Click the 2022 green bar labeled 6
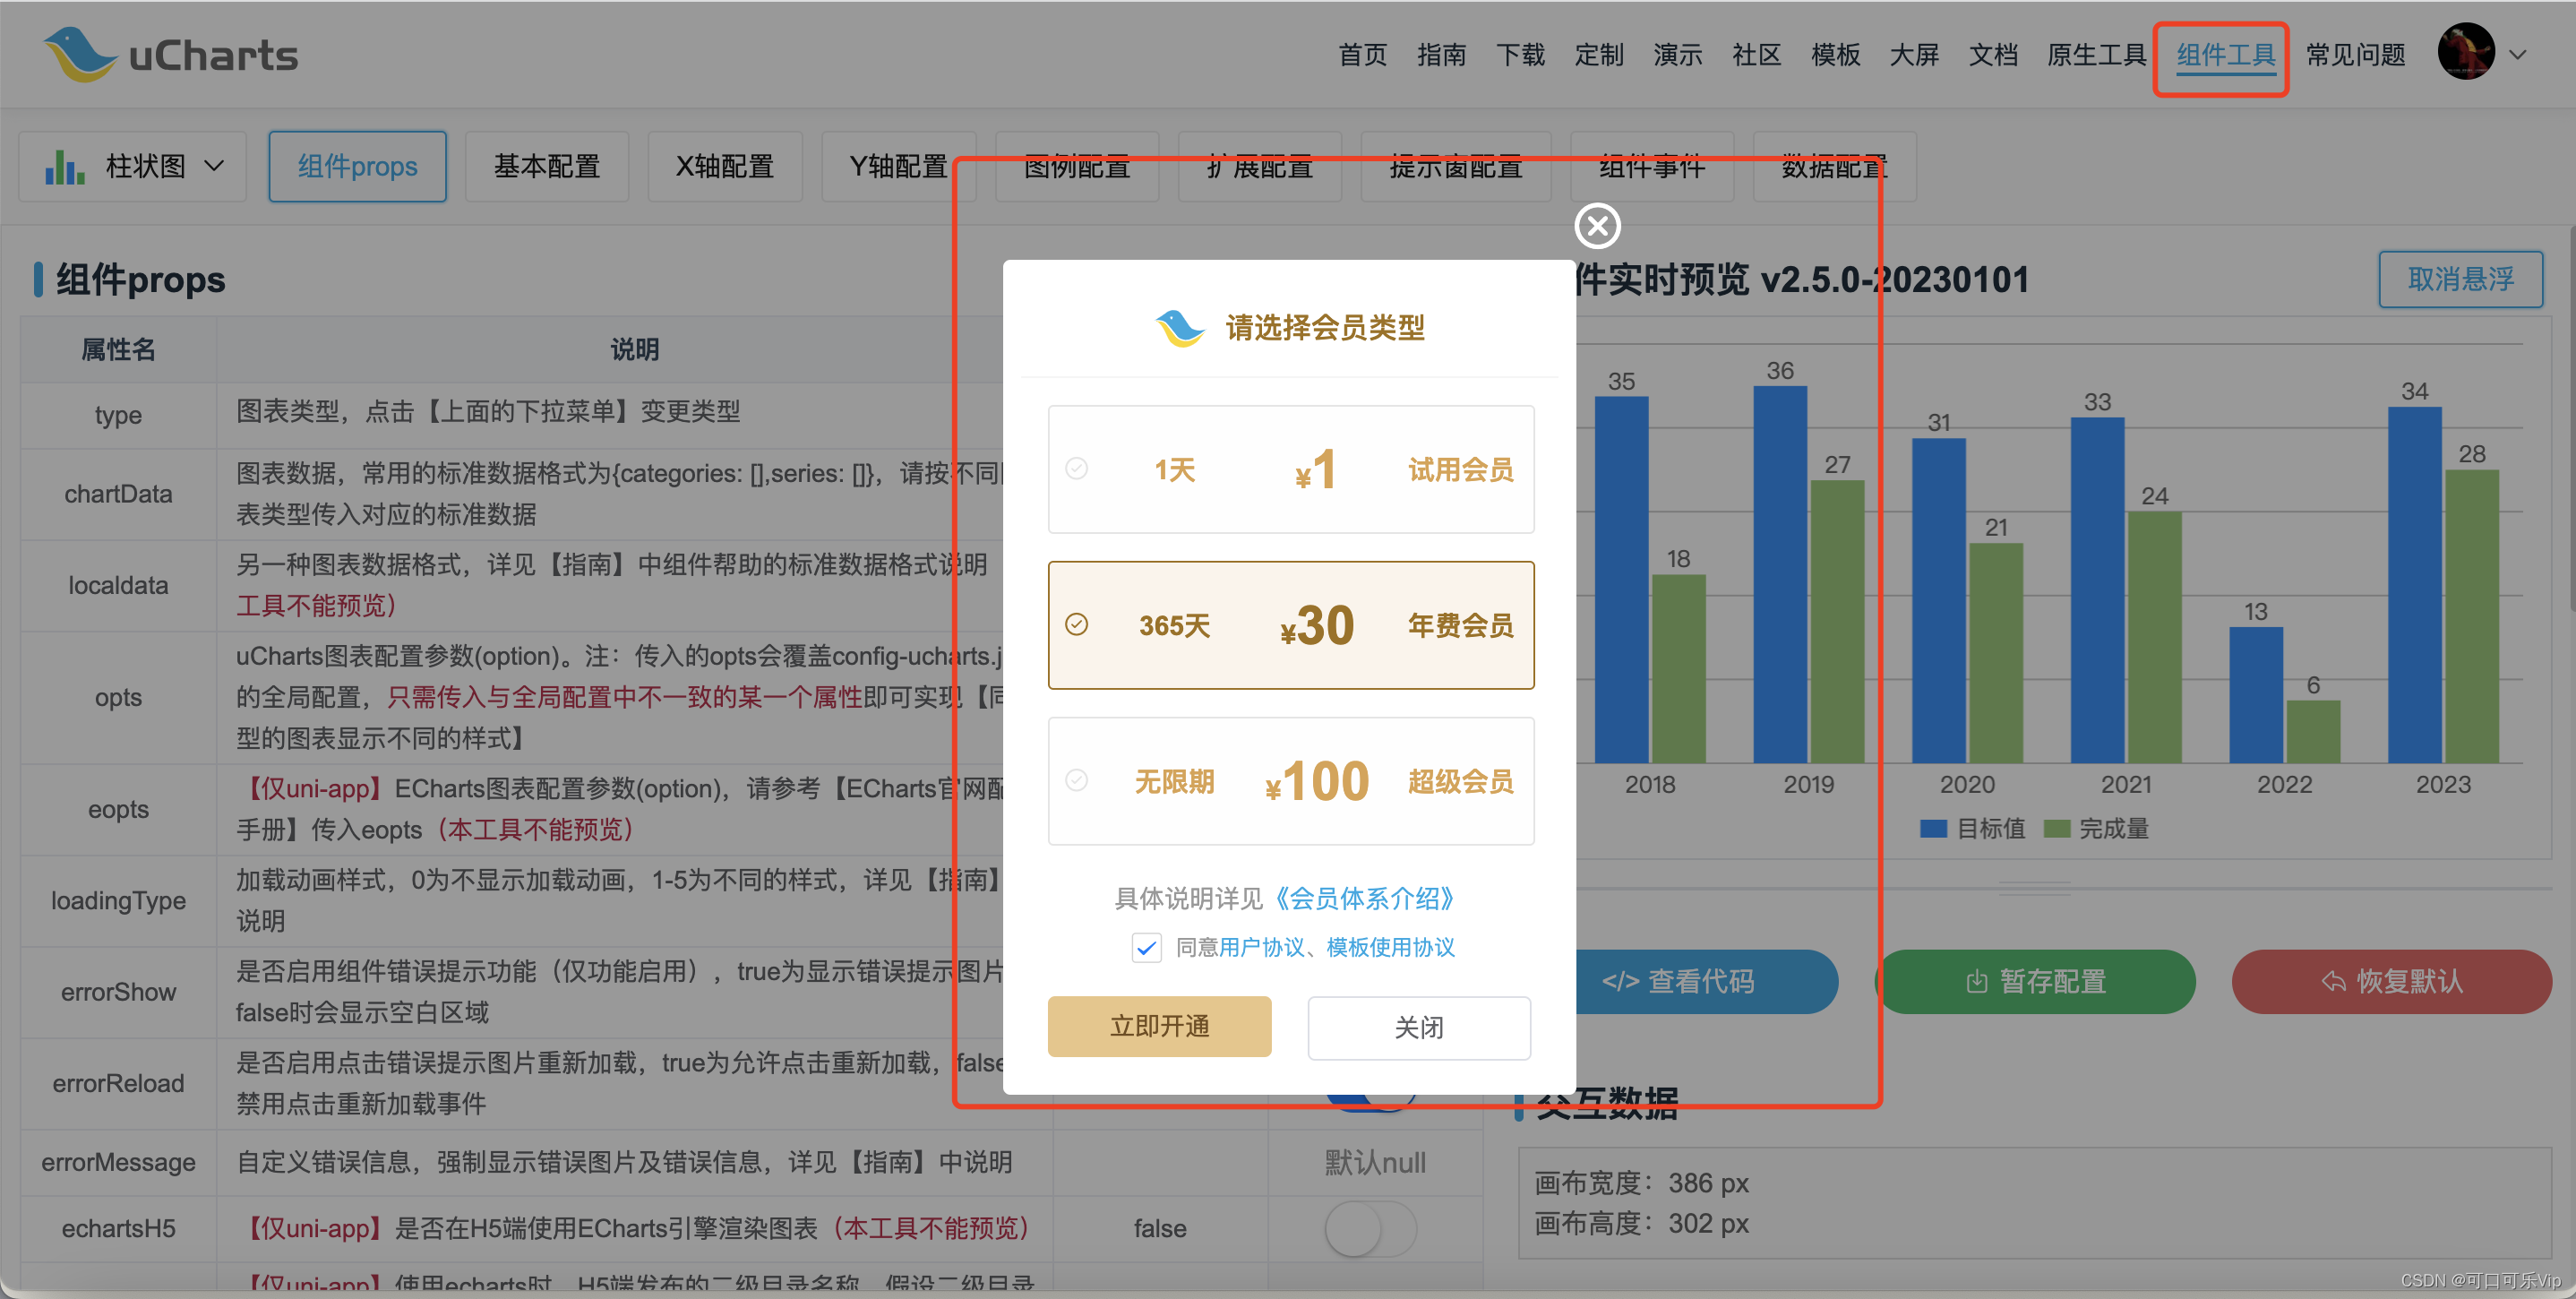 coord(2313,731)
